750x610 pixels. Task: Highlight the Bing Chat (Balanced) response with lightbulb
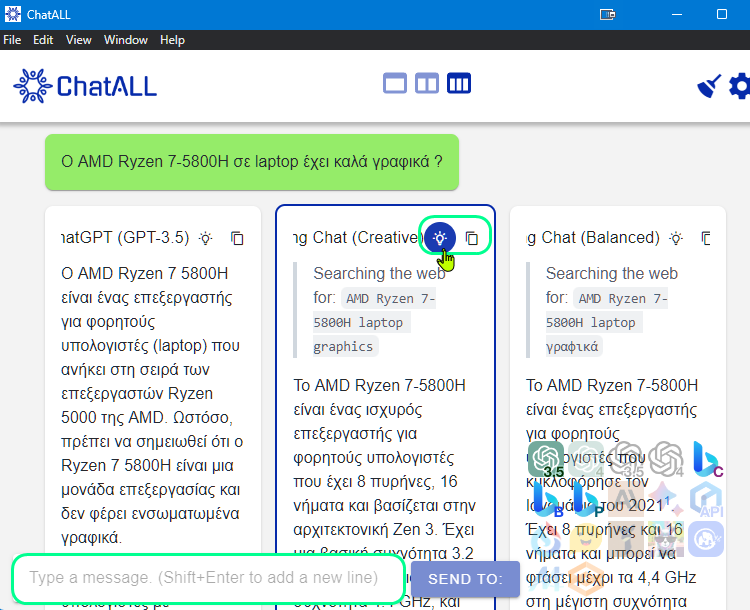pyautogui.click(x=676, y=238)
